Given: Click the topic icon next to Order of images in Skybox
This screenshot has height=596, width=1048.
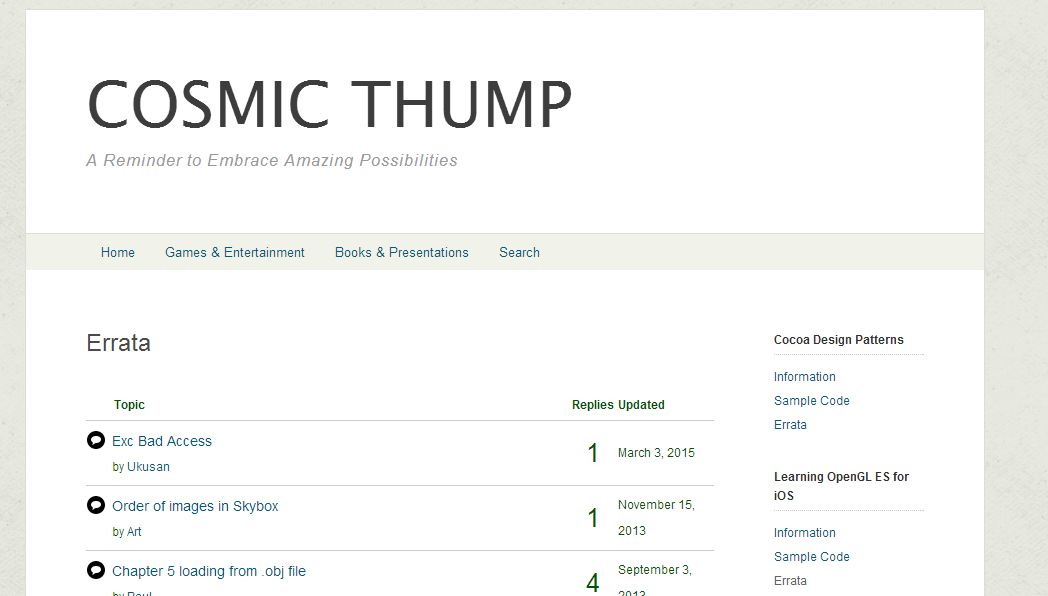Looking at the screenshot, I should tap(96, 505).
